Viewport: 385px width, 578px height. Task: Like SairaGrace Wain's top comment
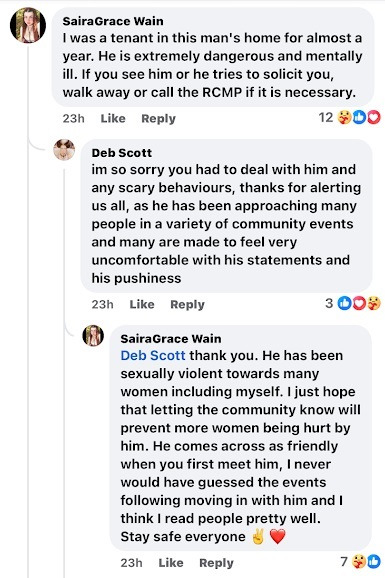113,118
